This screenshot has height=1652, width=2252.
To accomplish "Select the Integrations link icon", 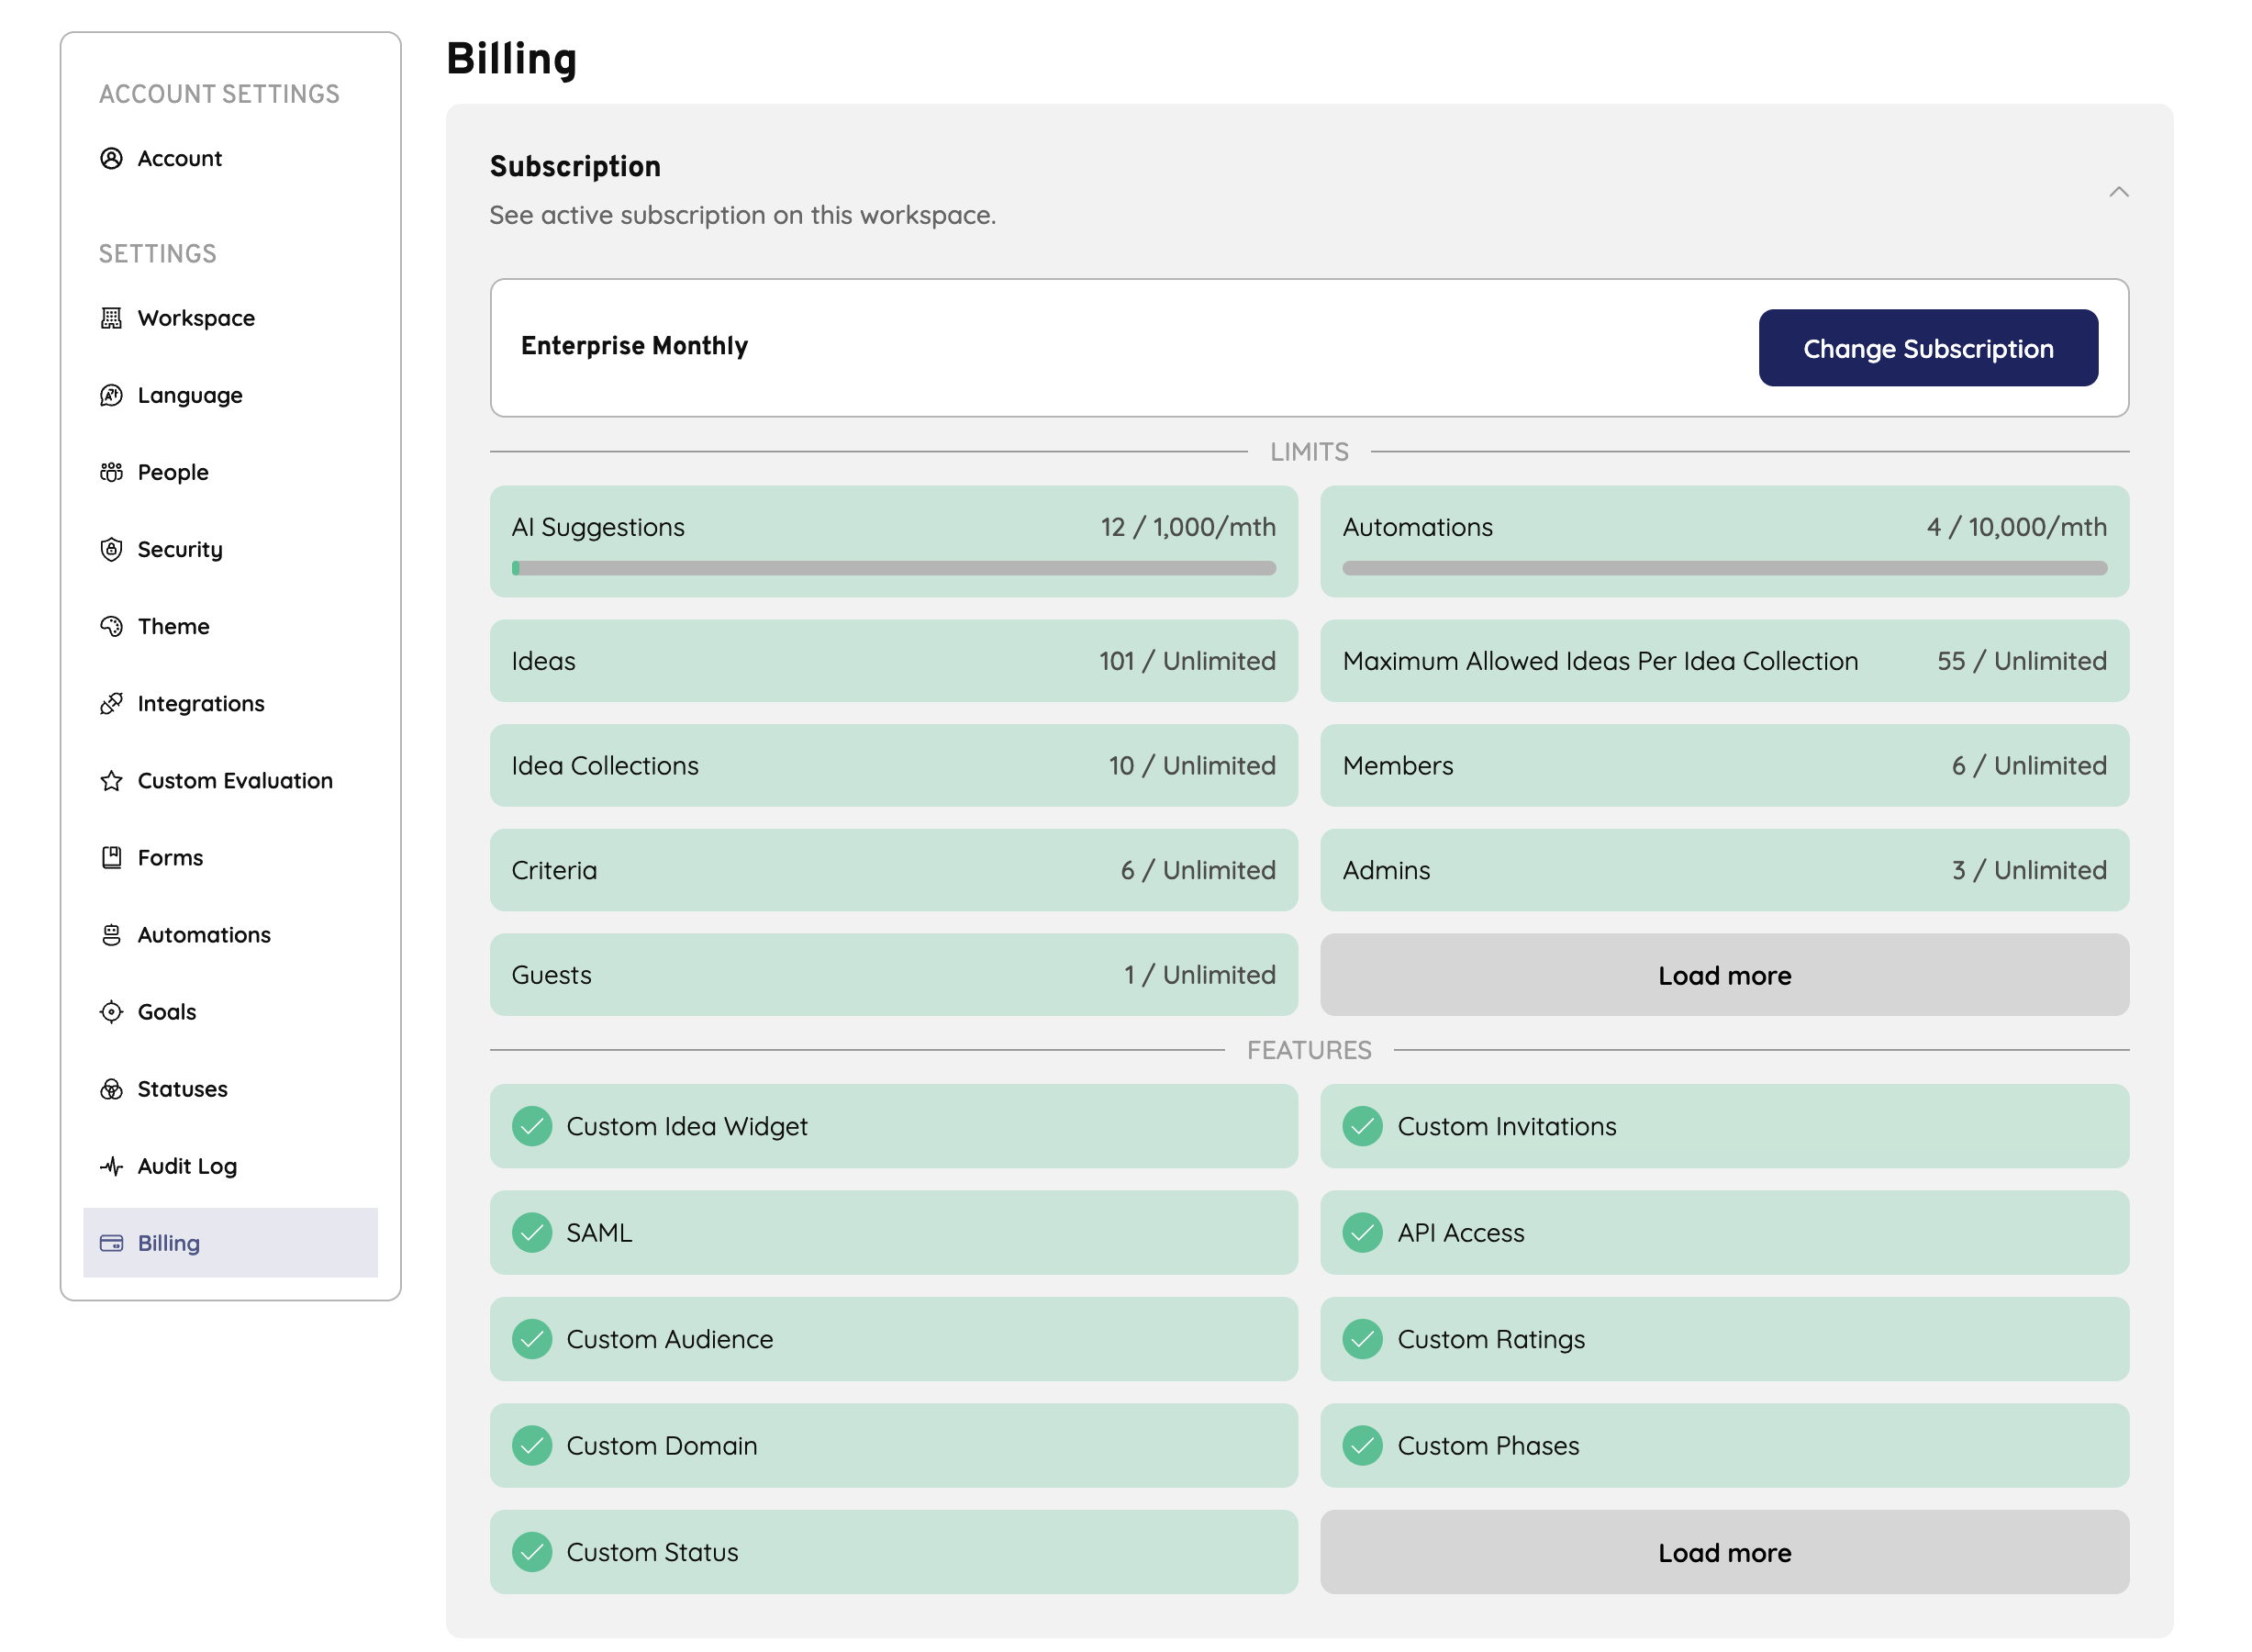I will point(112,703).
